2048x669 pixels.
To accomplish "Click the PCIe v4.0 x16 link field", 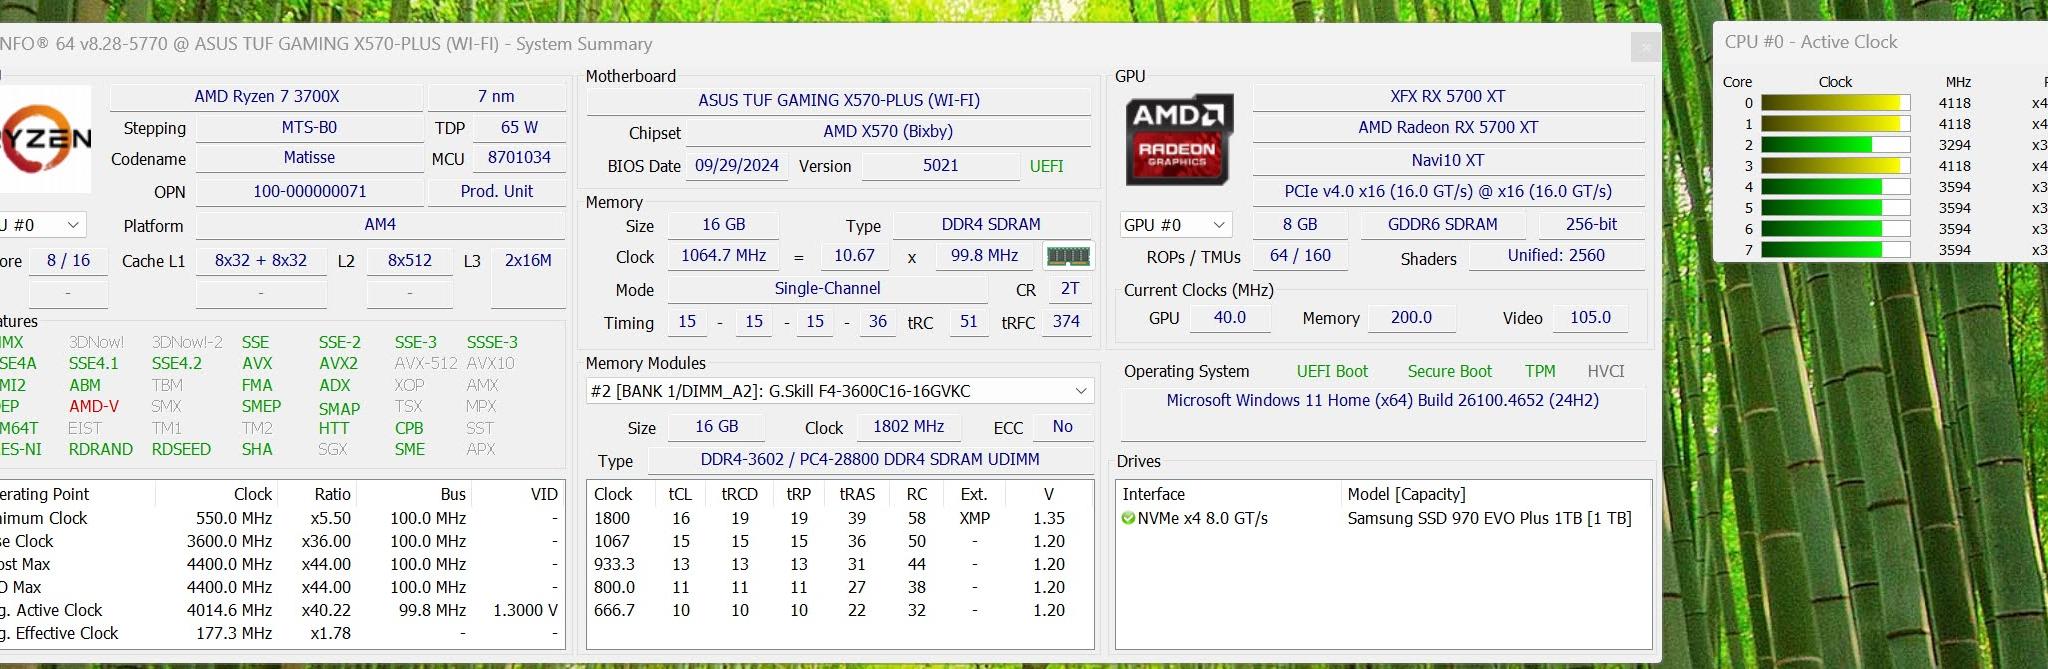I will click(x=1448, y=191).
